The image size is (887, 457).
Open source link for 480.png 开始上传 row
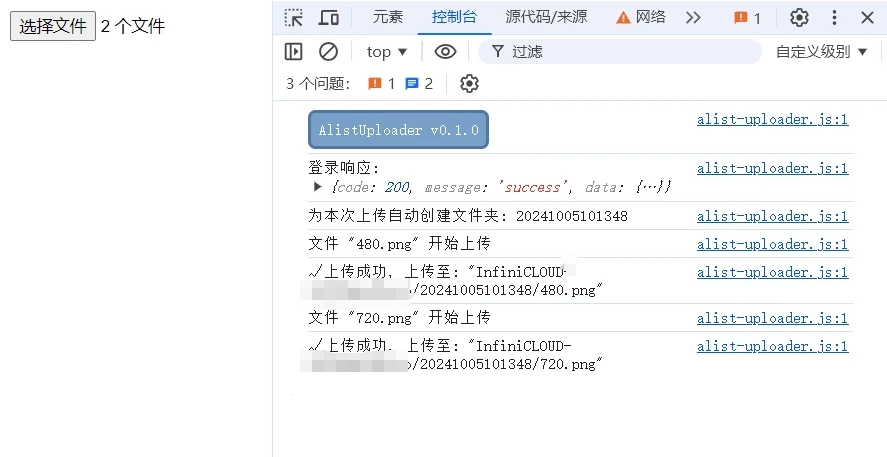click(x=772, y=244)
